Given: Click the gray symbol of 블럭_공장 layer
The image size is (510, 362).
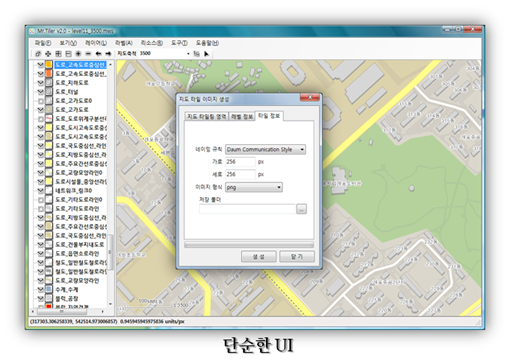Looking at the screenshot, I should 49,298.
